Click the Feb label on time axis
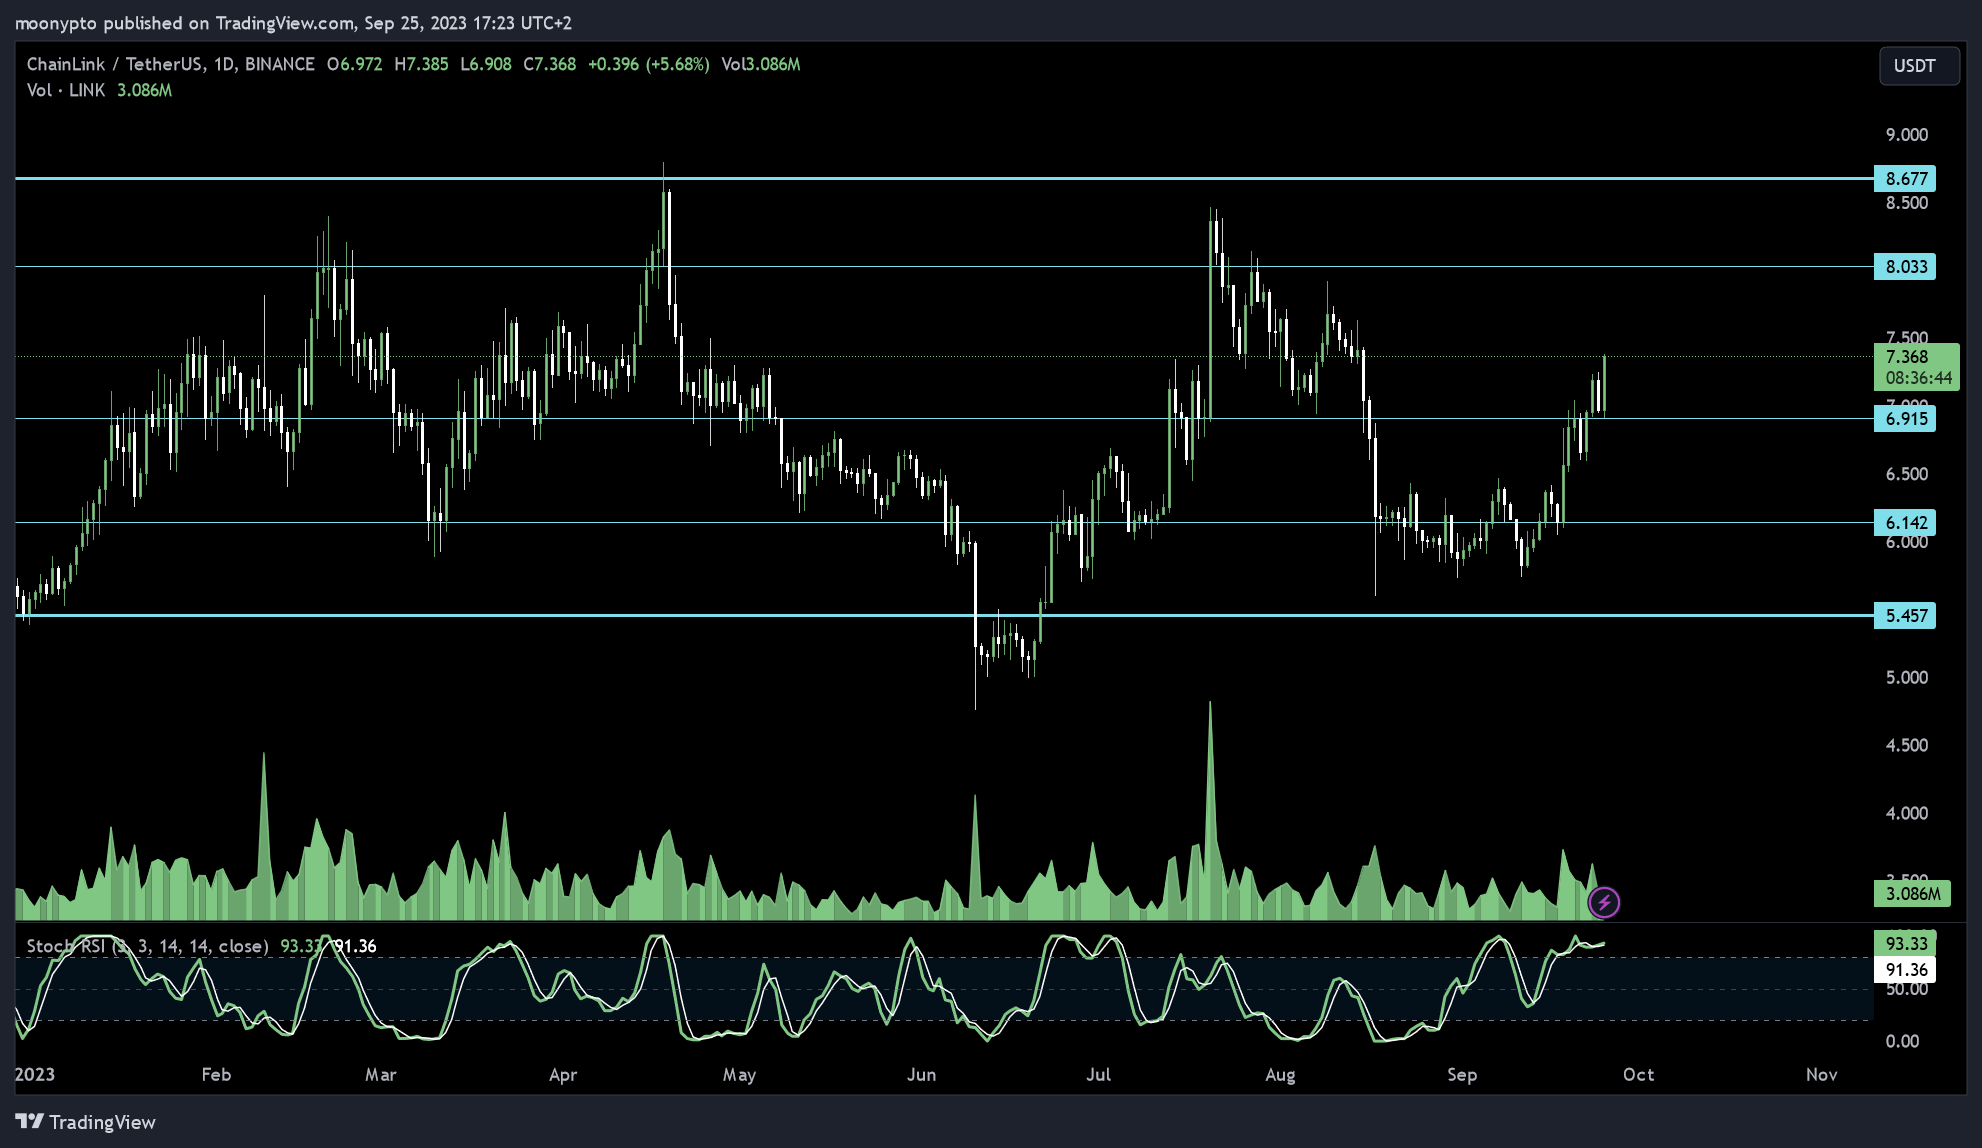Screen dimensions: 1982x1148 point(216,1075)
